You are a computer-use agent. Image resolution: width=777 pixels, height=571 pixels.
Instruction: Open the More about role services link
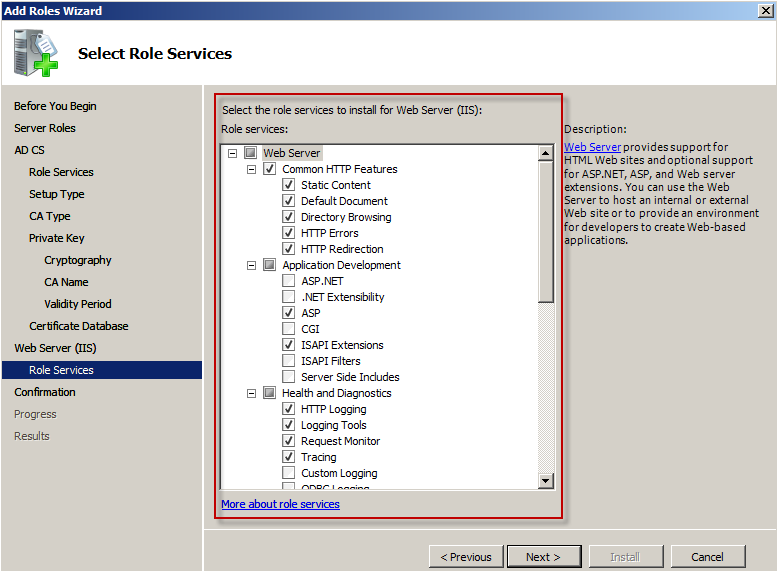click(280, 504)
